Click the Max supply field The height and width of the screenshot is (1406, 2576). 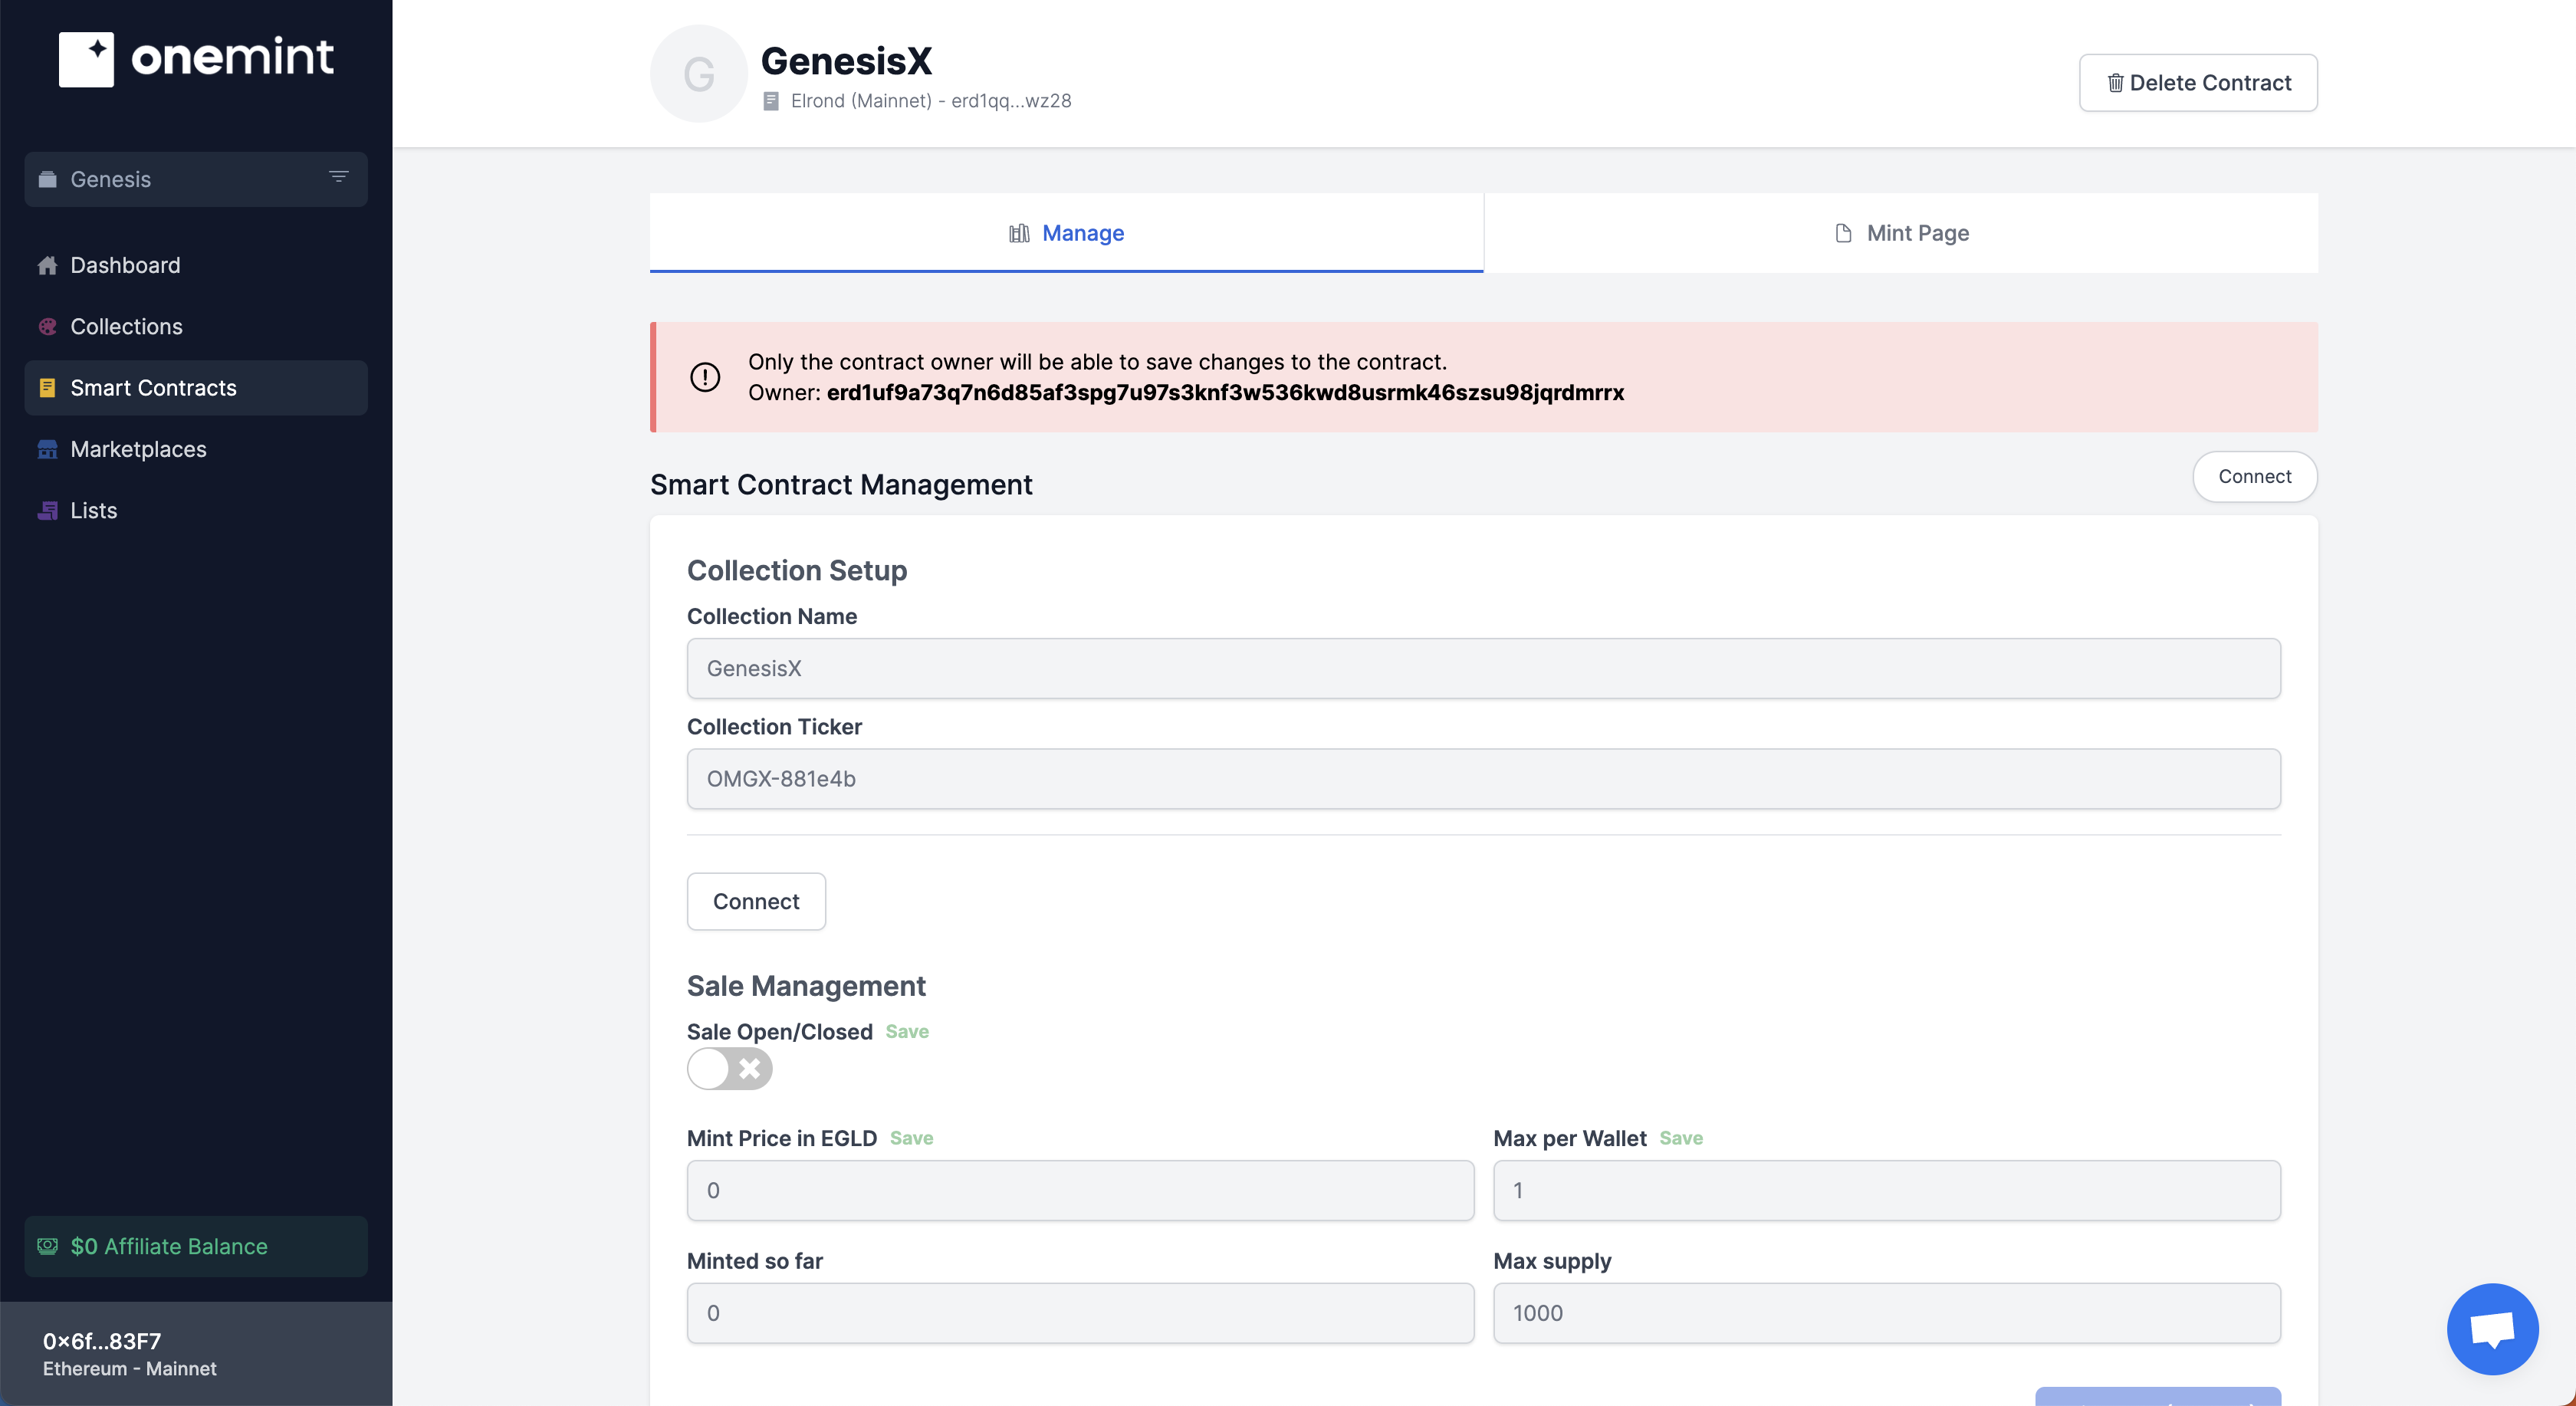(1887, 1313)
